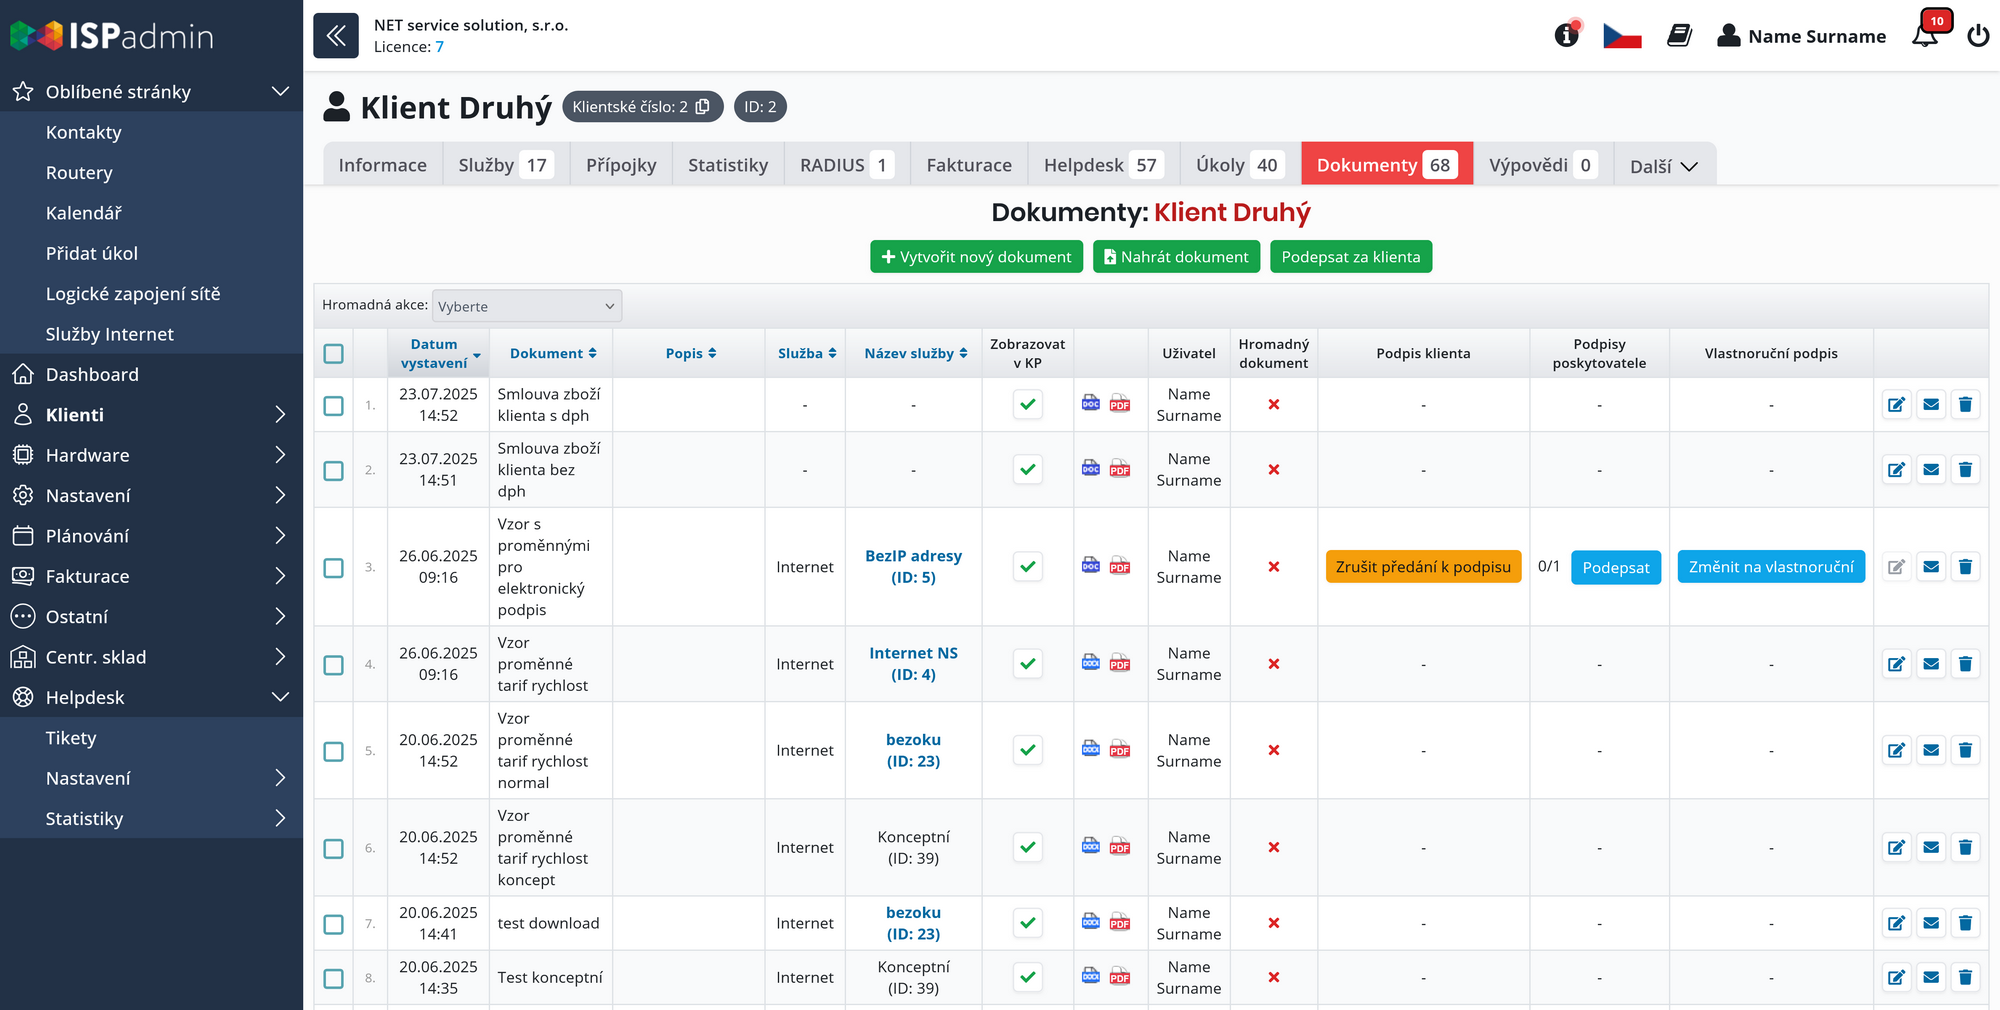Open the Hromadná akce dropdown
The image size is (2000, 1010).
point(526,306)
